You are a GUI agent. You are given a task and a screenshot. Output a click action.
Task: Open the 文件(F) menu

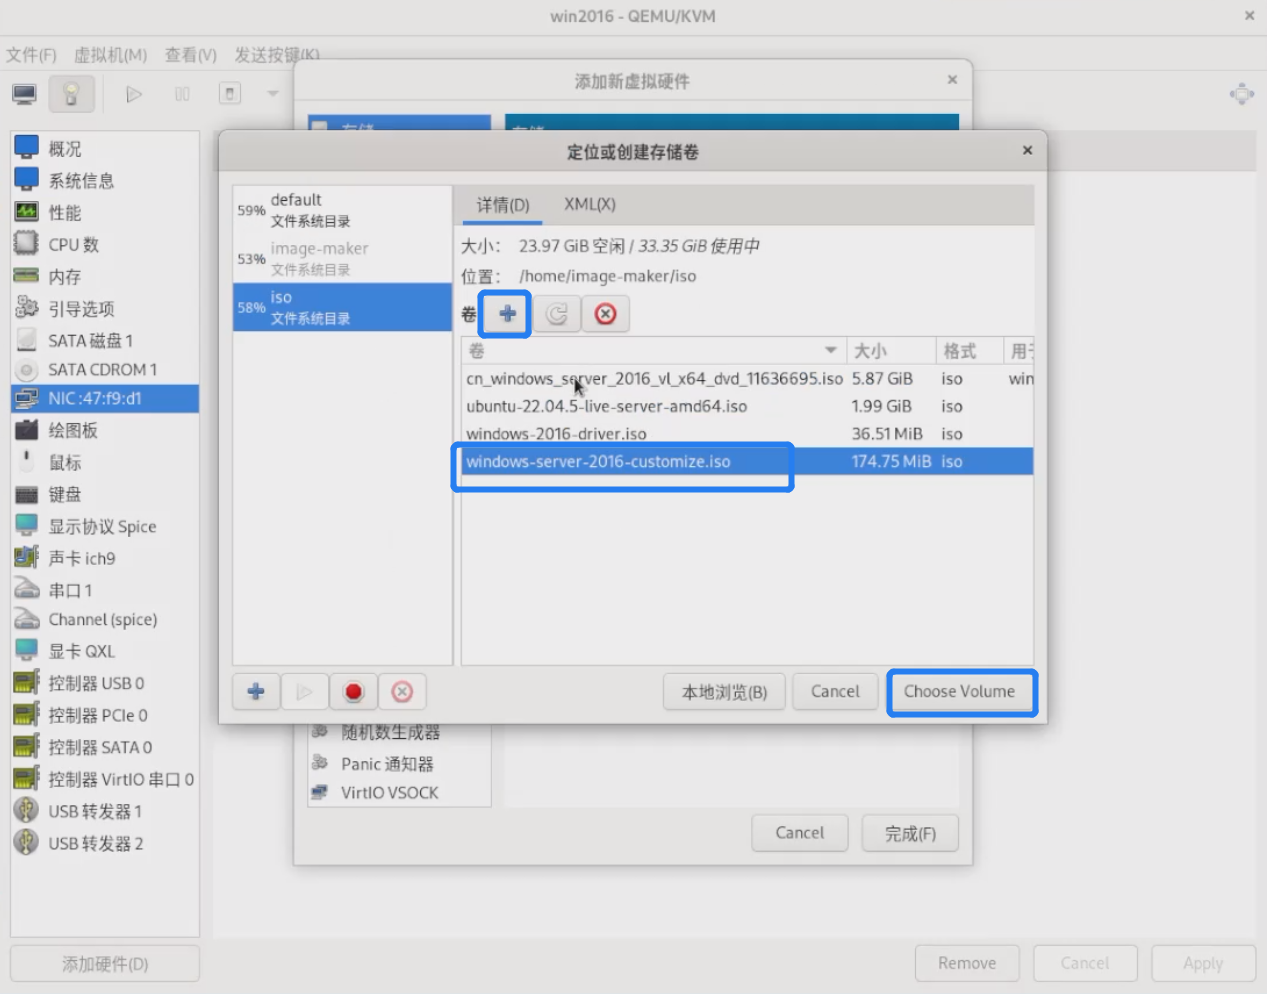pyautogui.click(x=31, y=55)
